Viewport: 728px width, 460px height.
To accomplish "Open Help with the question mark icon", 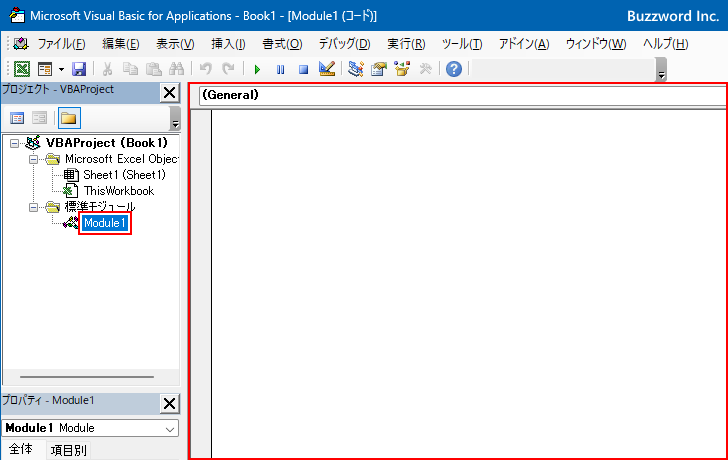I will 454,69.
